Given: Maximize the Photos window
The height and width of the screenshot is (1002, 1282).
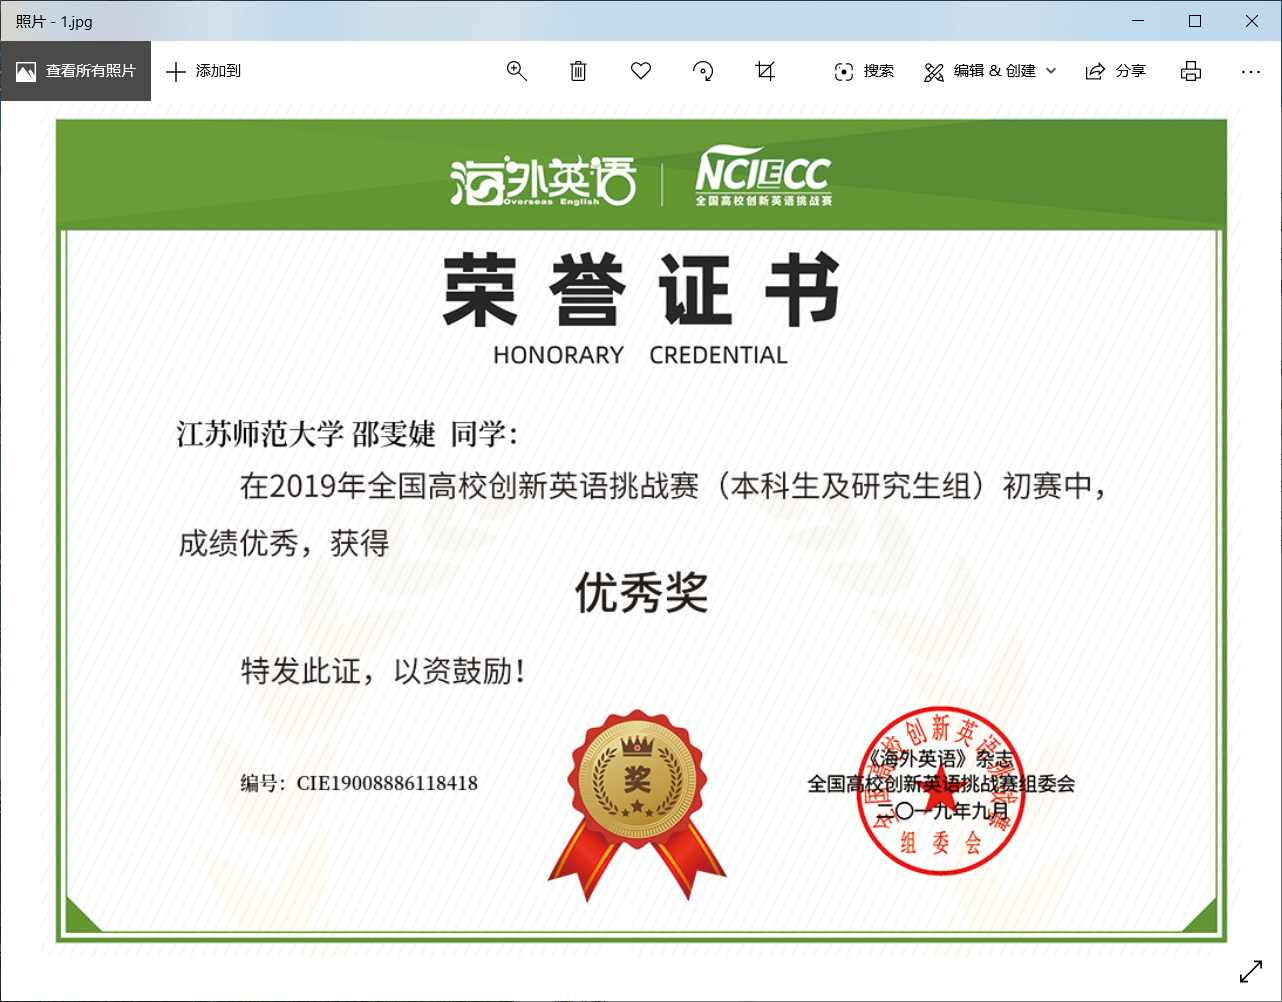Looking at the screenshot, I should (x=1195, y=21).
